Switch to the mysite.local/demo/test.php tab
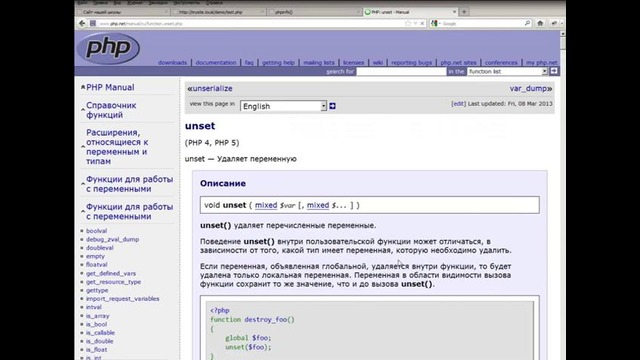Screen dimensions: 640x360 (218, 12)
